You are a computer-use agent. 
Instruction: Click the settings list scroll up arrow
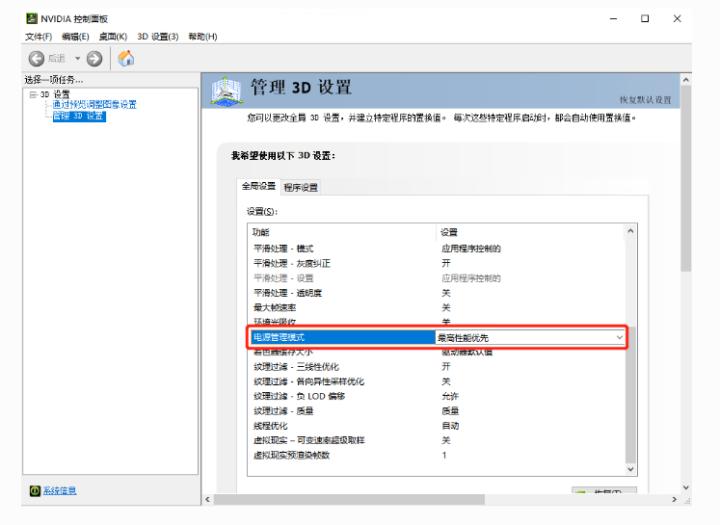tap(630, 231)
